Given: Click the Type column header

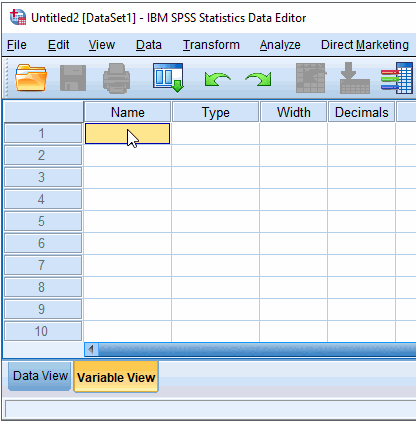Looking at the screenshot, I should (x=215, y=112).
